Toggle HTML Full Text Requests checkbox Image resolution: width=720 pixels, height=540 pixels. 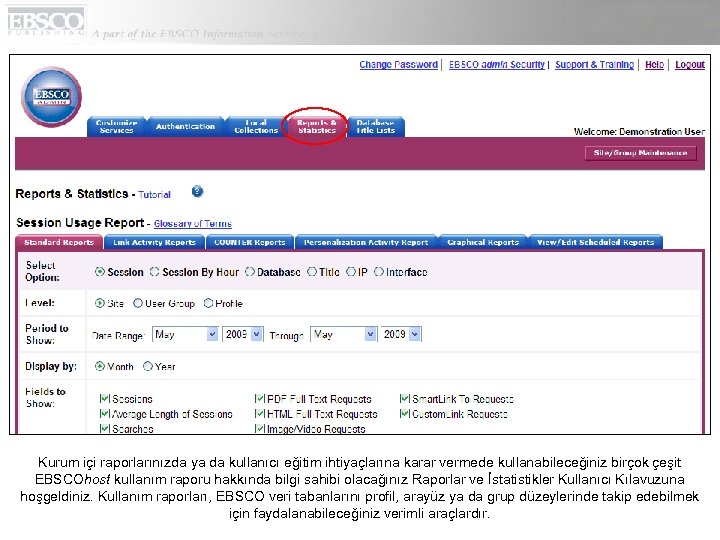[259, 413]
